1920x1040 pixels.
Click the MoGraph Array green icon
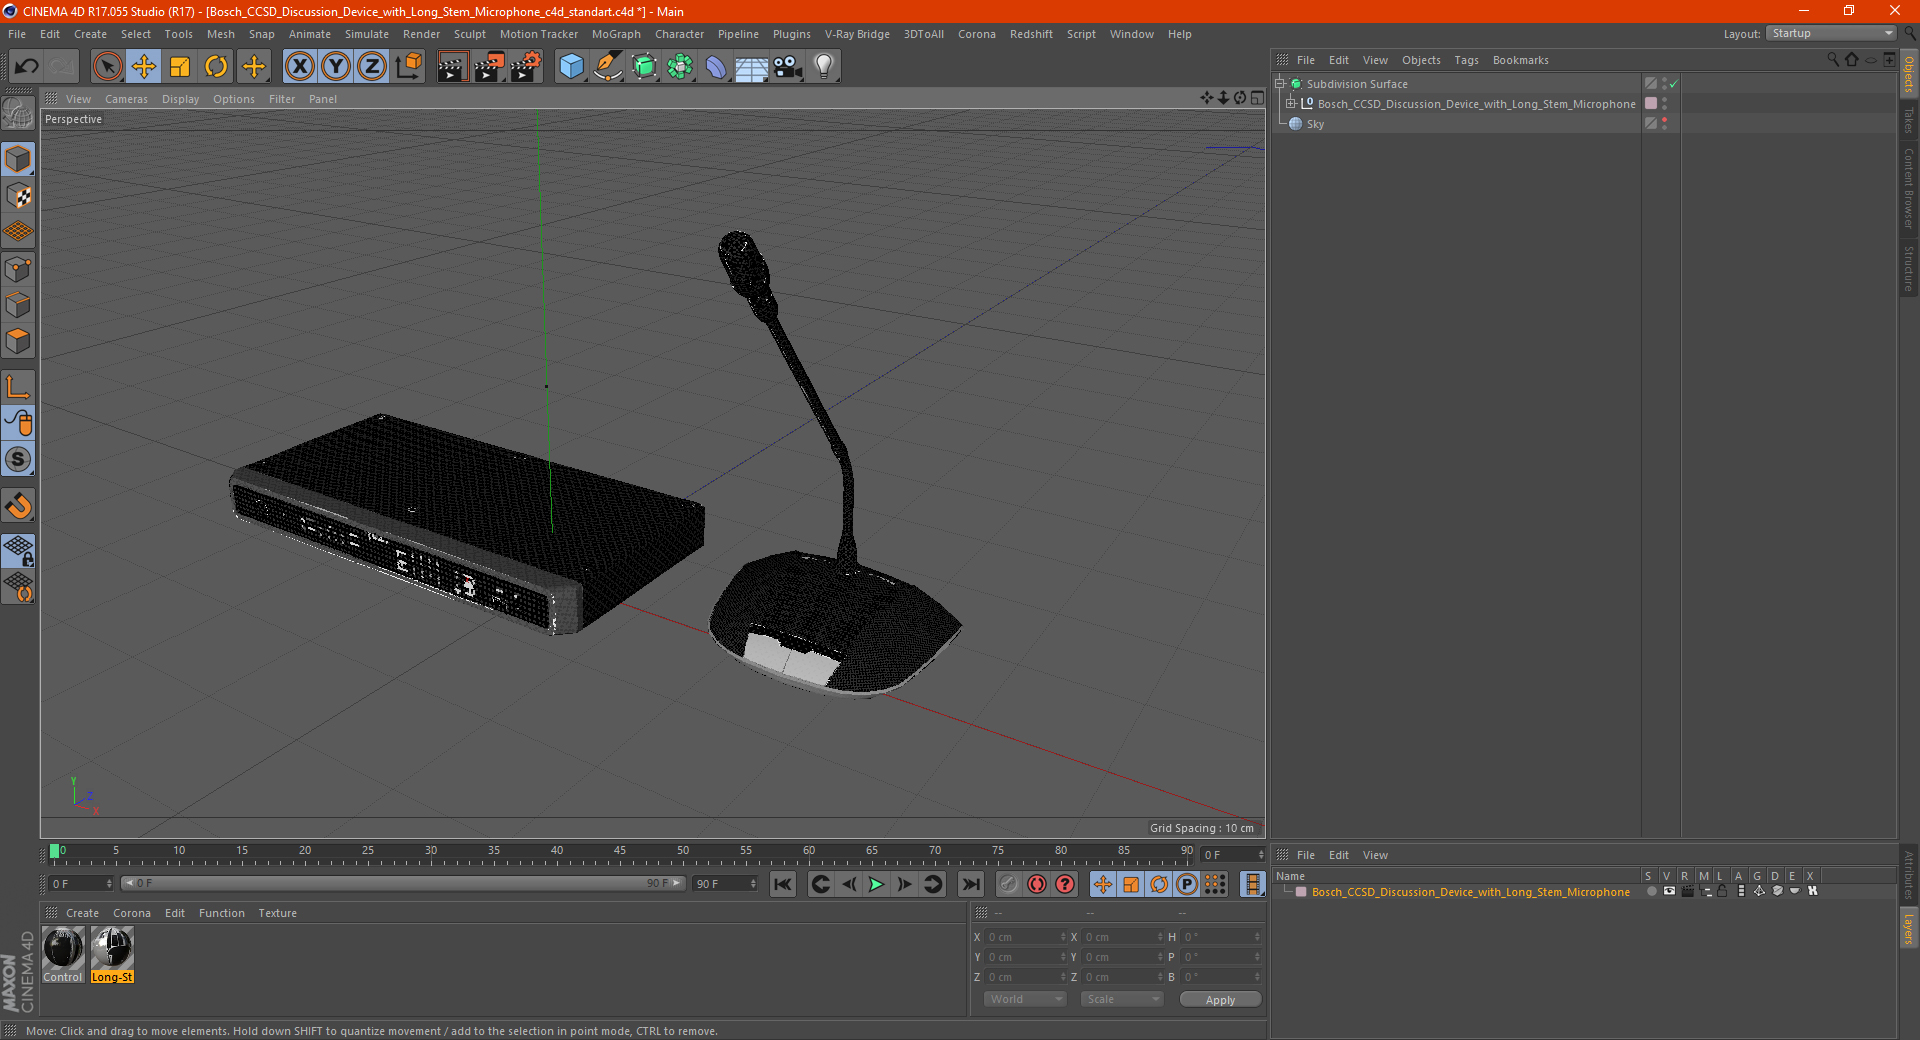(x=680, y=67)
